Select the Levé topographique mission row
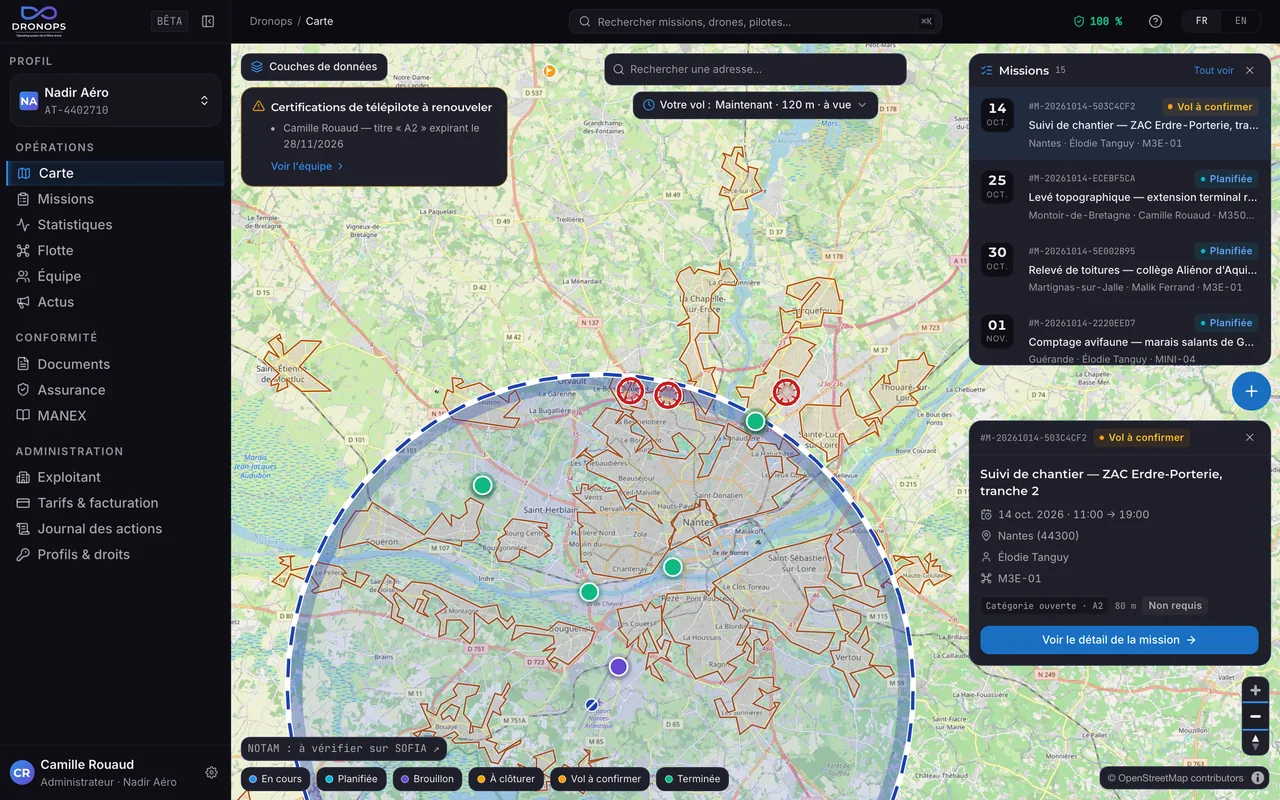 point(1120,198)
